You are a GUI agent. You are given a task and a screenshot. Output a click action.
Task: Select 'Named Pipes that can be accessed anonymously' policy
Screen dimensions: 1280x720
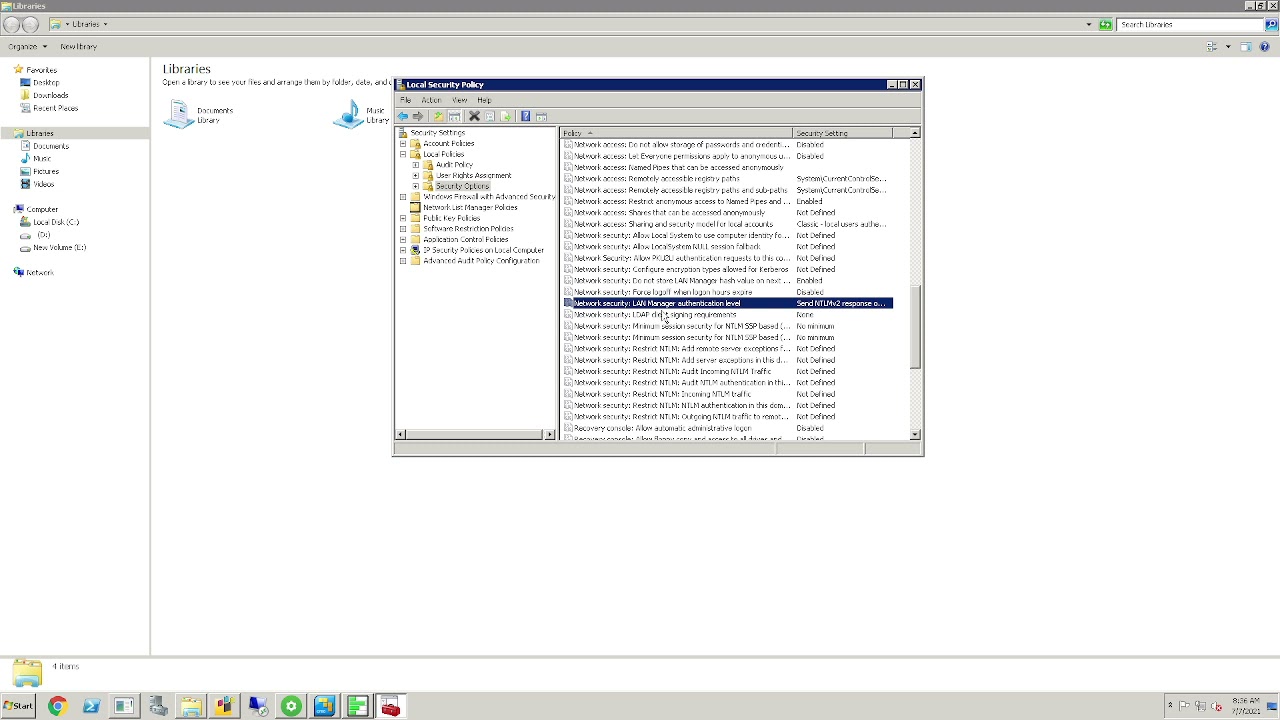click(x=727, y=167)
